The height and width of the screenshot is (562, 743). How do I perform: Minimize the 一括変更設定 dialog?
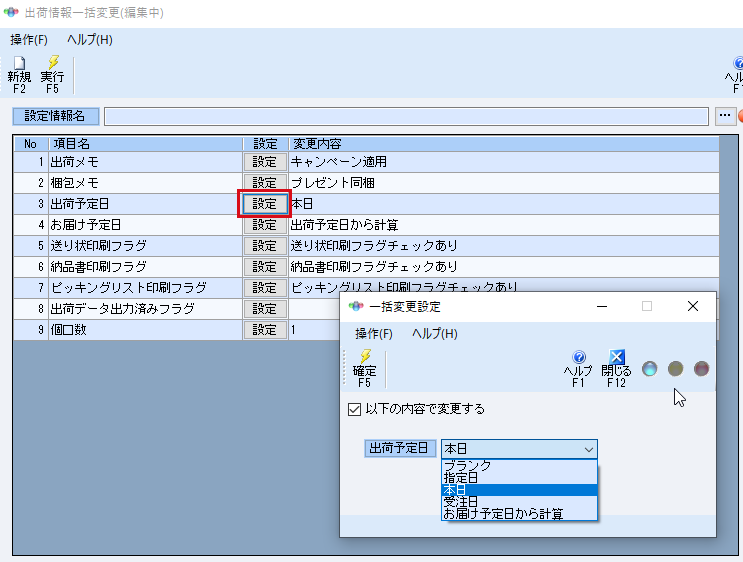602,307
